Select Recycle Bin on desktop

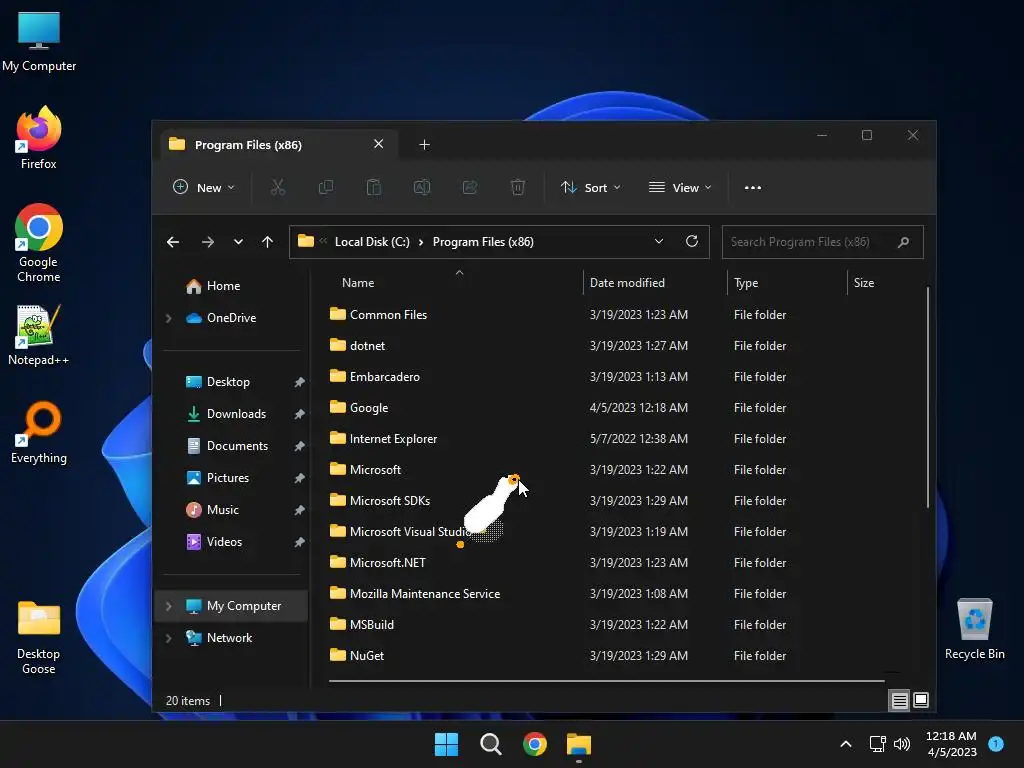[974, 630]
